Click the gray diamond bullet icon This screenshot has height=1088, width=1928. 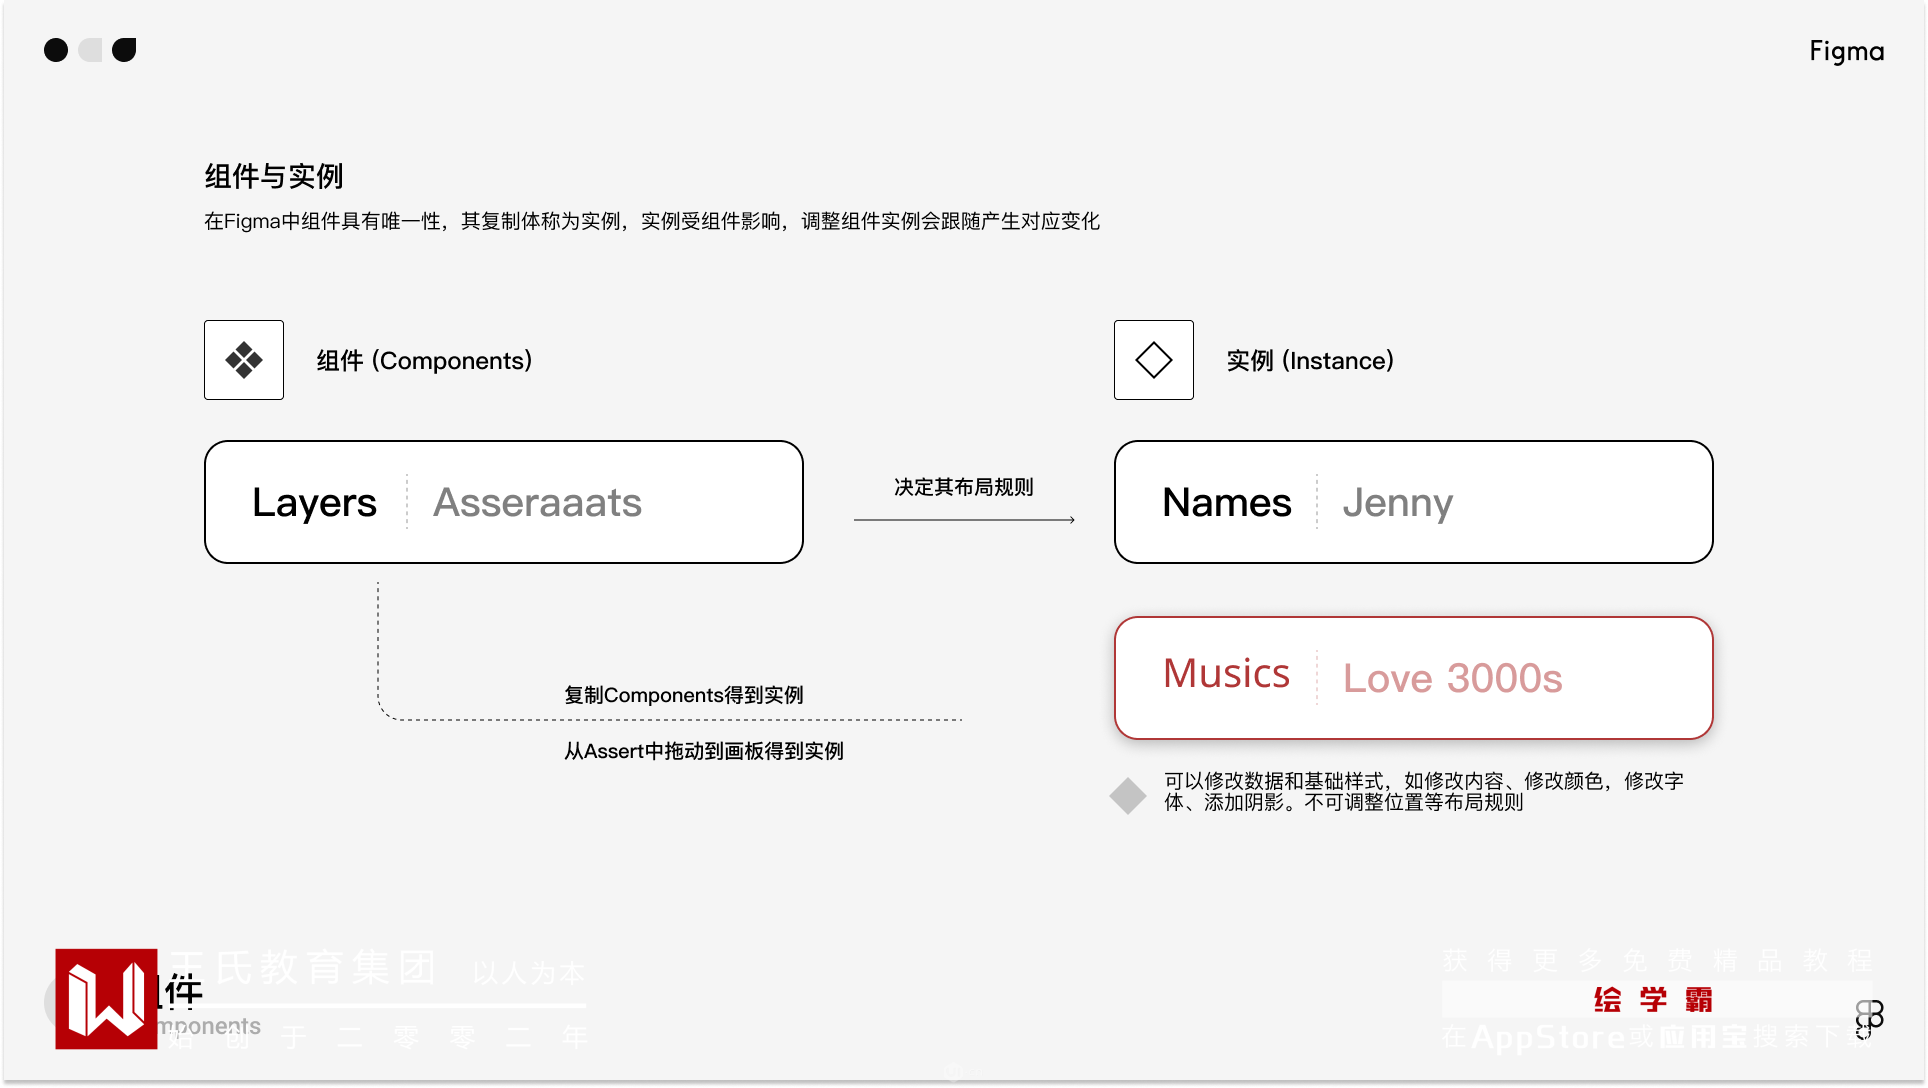[x=1127, y=796]
